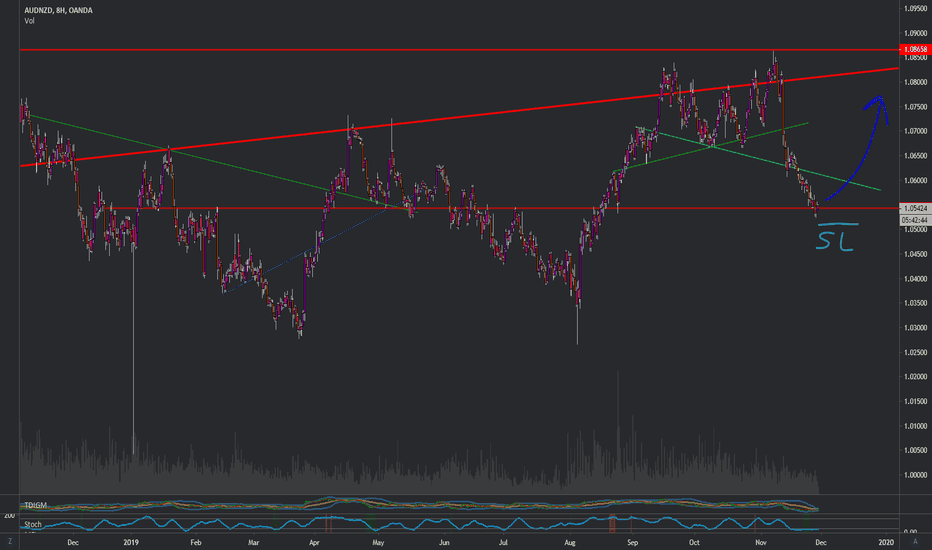Click the 1.09000 price axis label
The image size is (932, 550).
pyautogui.click(x=912, y=8)
